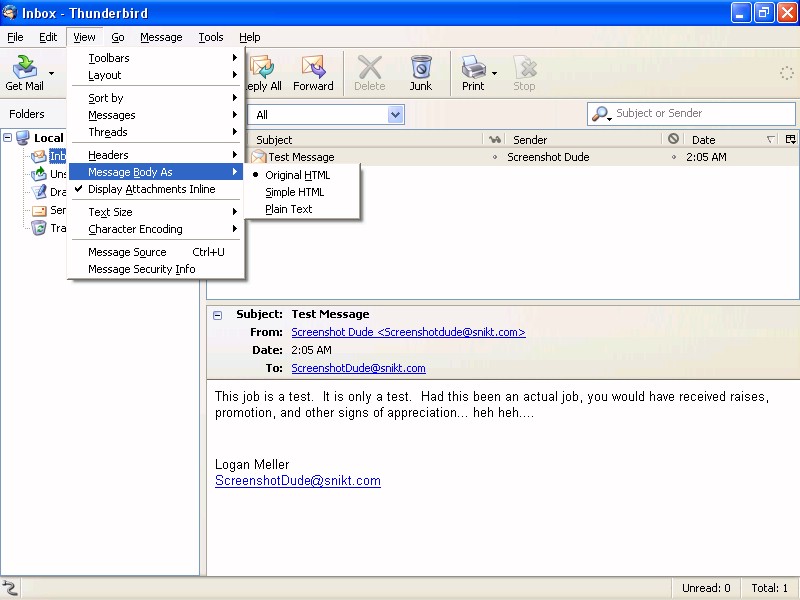Click the Subject or Sender search field
The height and width of the screenshot is (600, 800).
pyautogui.click(x=691, y=113)
